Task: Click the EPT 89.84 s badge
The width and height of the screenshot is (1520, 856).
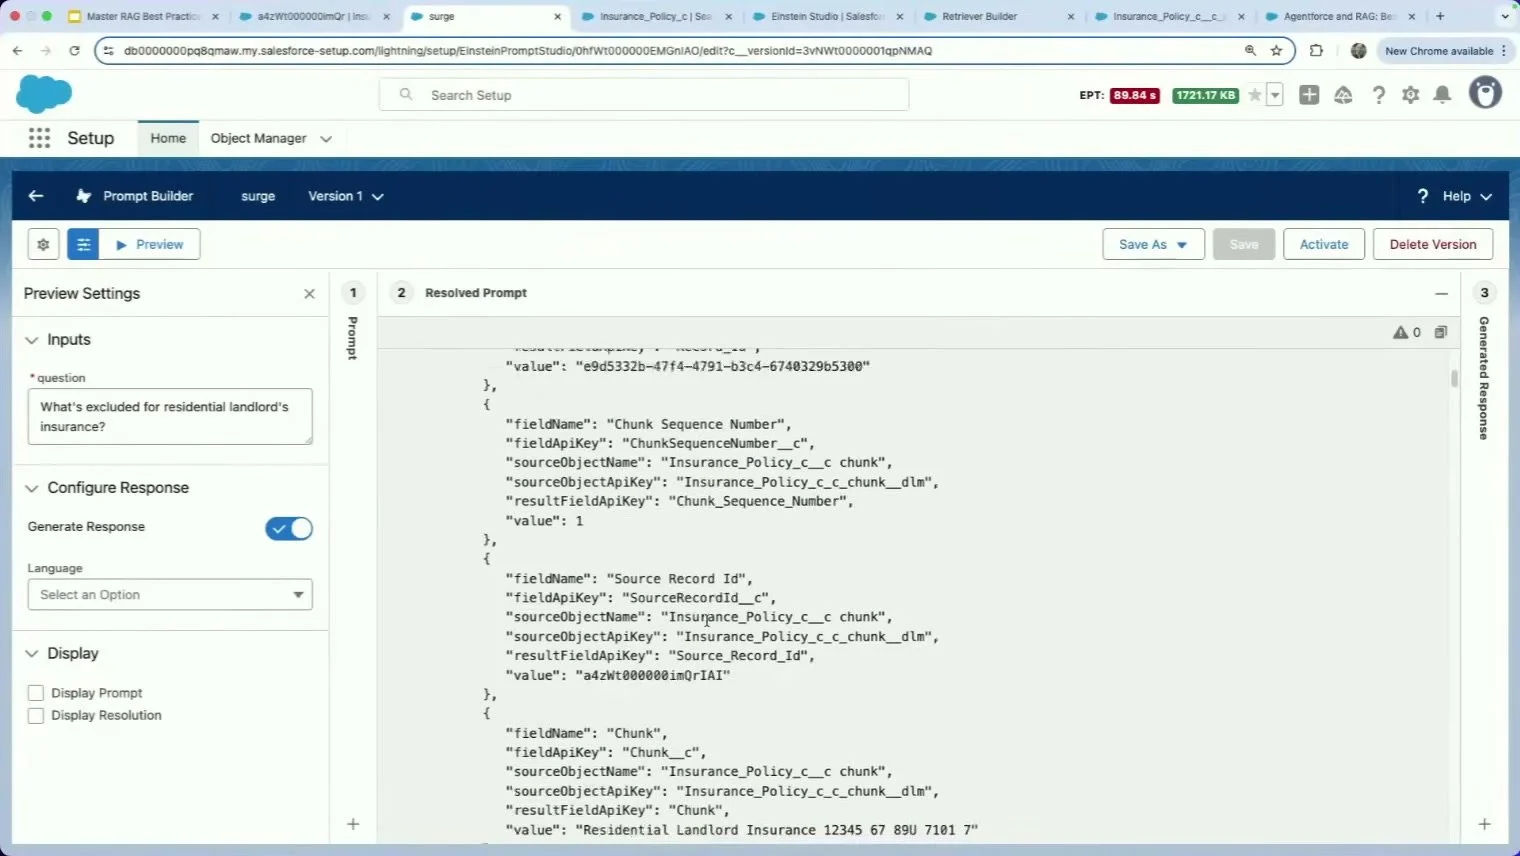Action: click(x=1134, y=95)
